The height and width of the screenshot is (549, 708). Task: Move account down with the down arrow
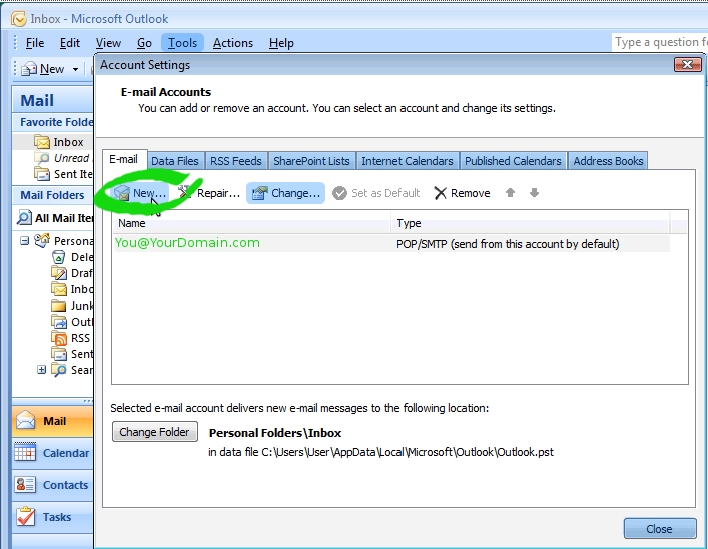pyautogui.click(x=534, y=193)
